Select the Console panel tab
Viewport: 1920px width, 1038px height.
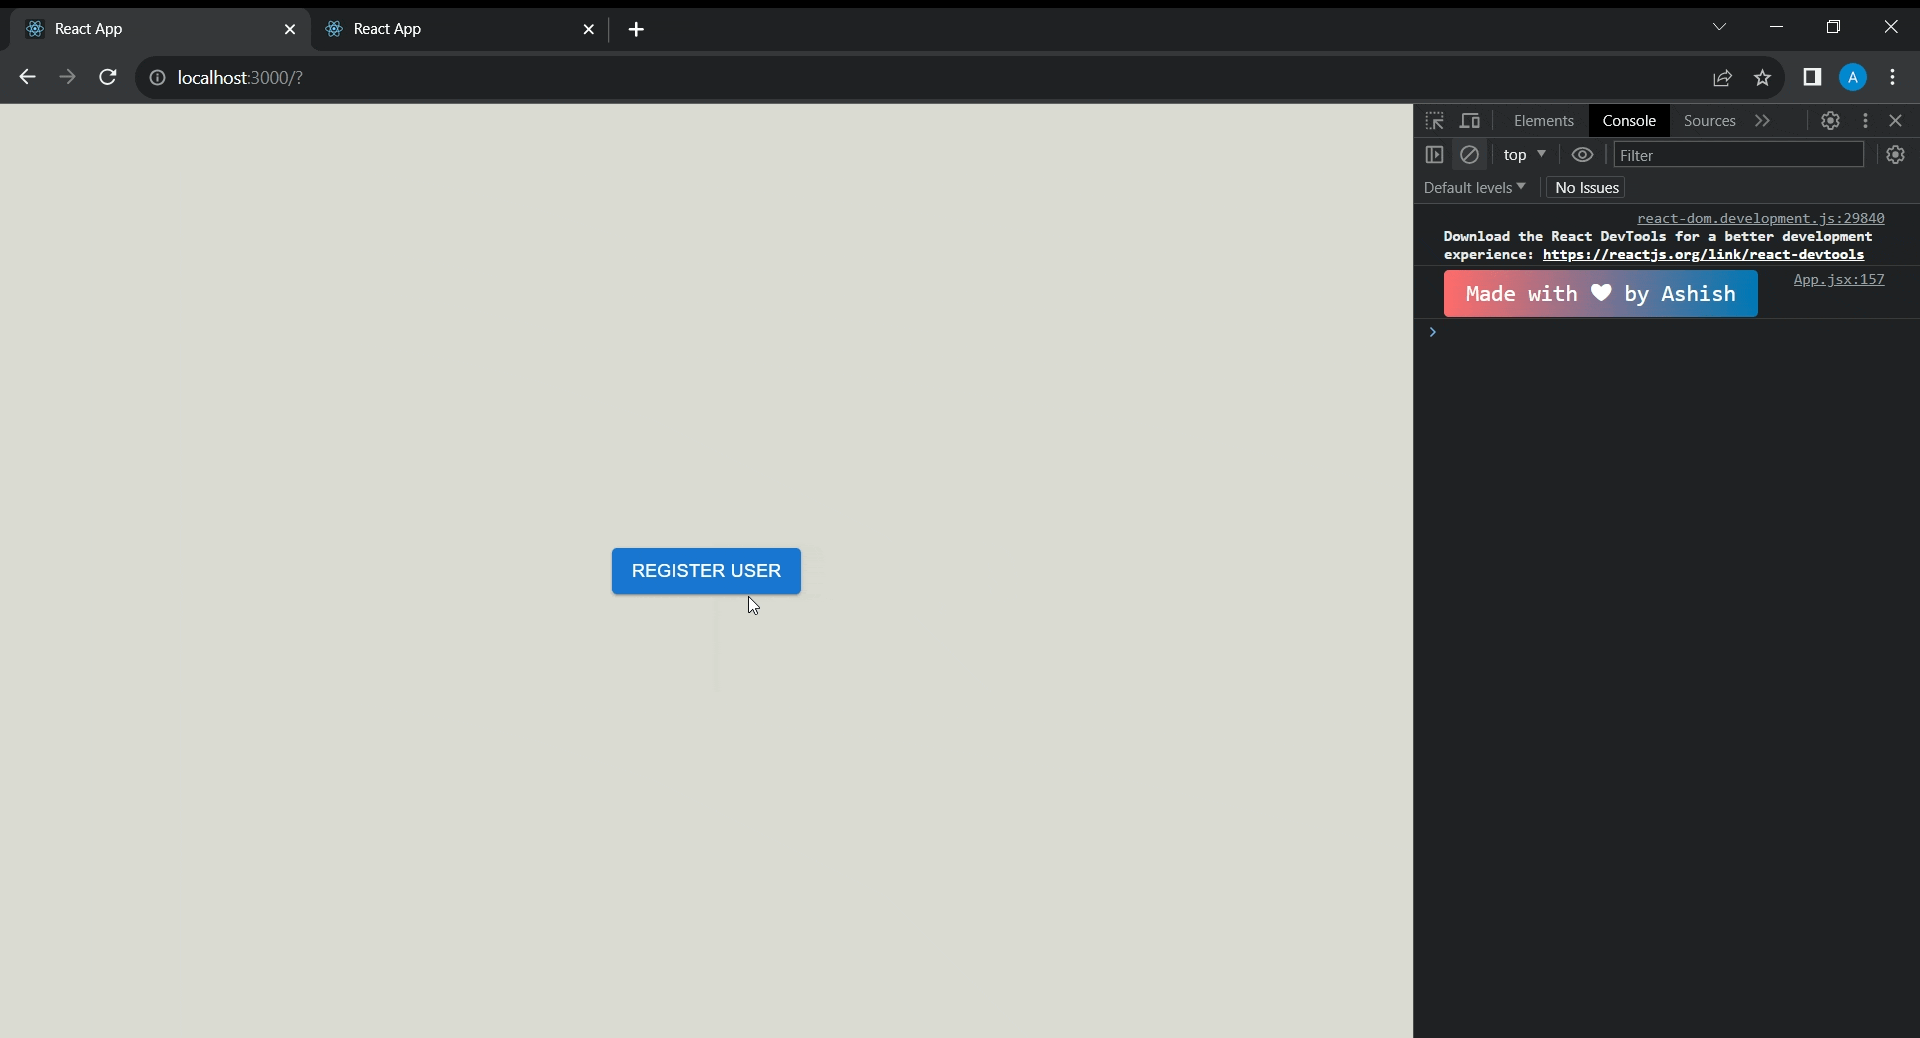[1629, 121]
